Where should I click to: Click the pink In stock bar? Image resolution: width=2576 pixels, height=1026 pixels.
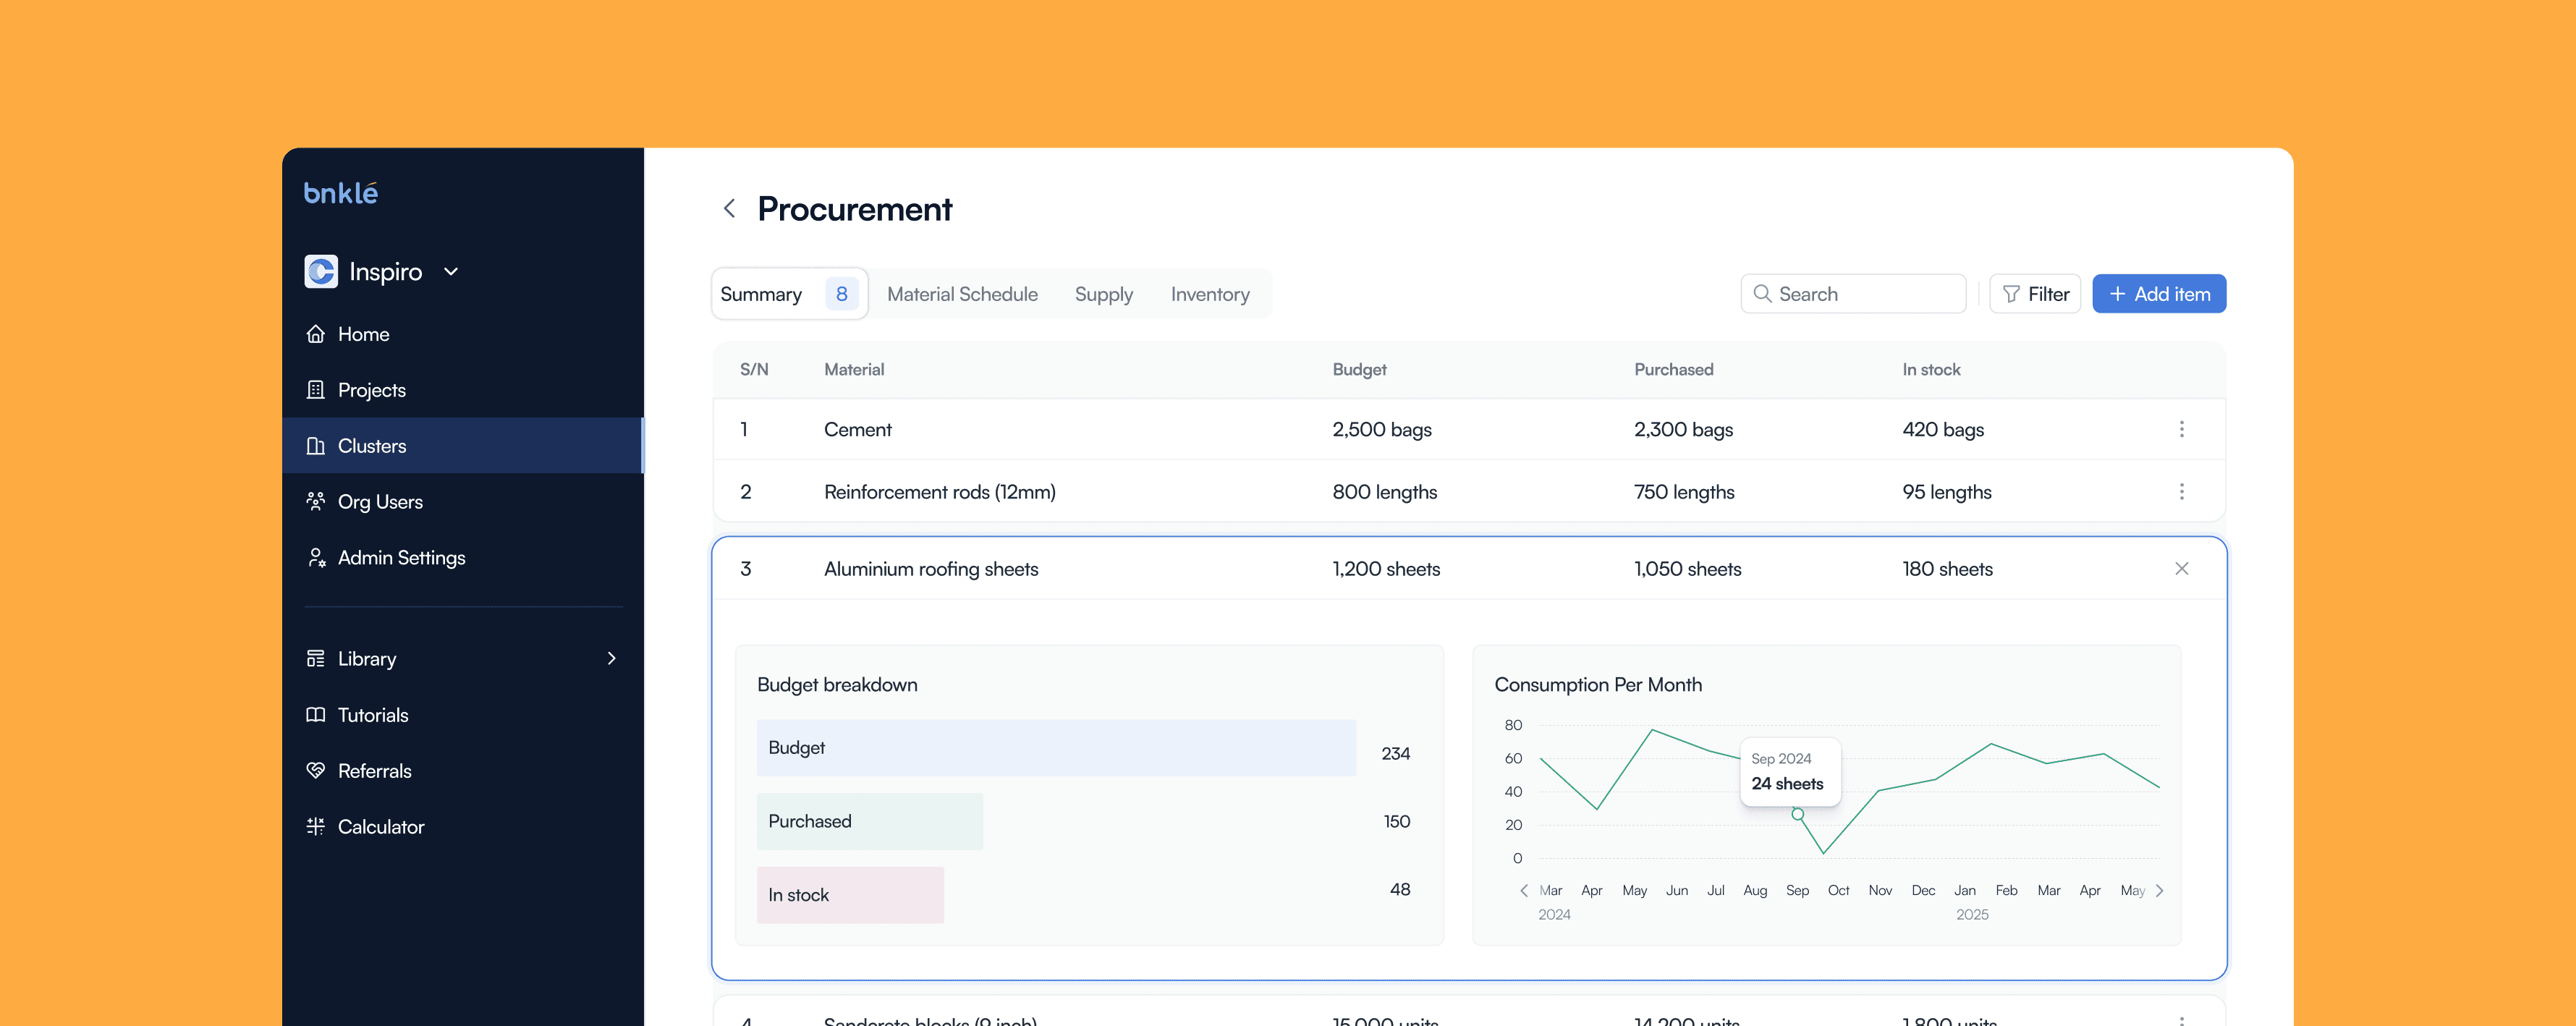pos(850,895)
